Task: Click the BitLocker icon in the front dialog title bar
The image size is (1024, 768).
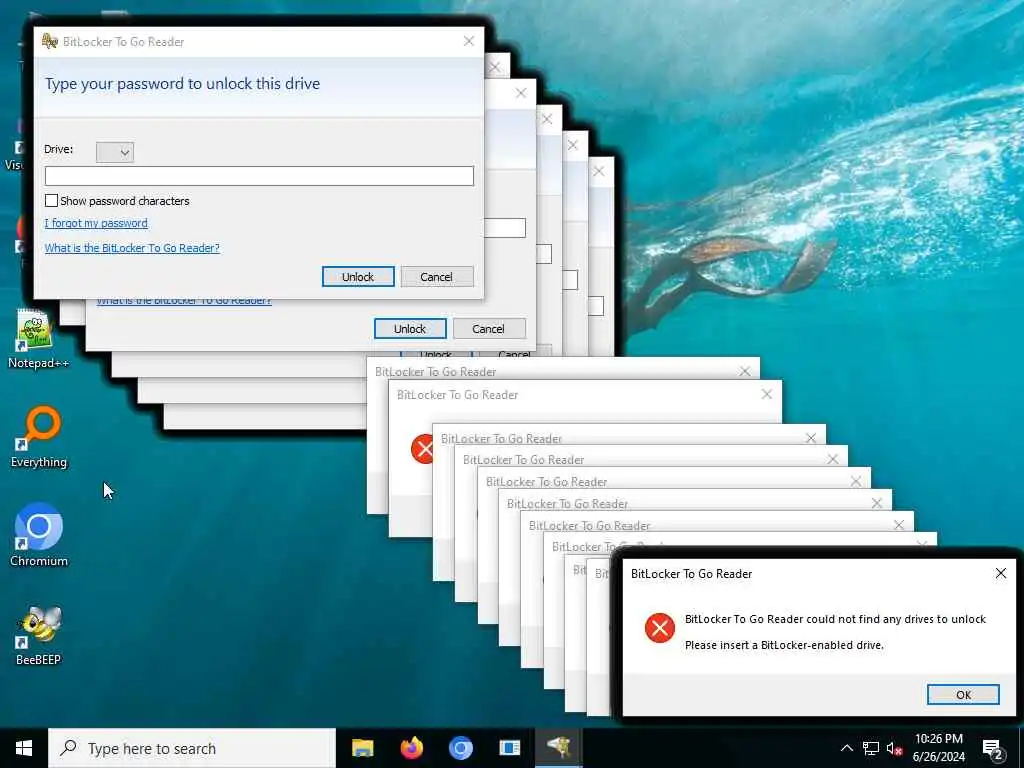Action: point(50,42)
